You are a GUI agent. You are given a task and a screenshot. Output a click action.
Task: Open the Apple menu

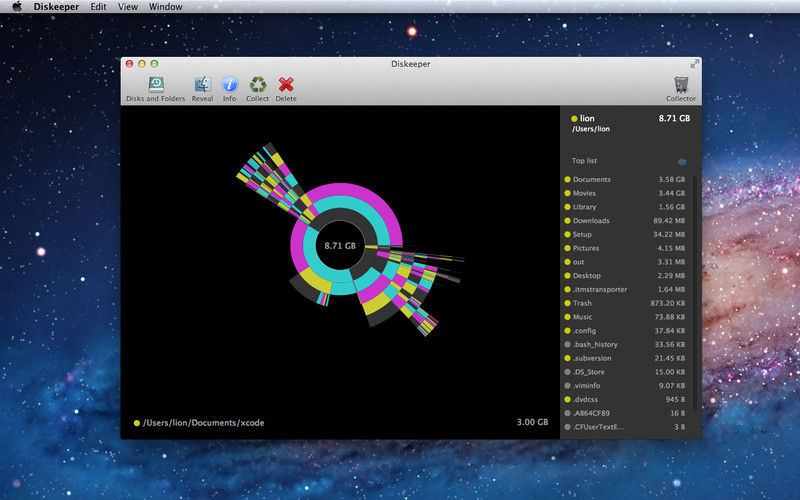click(16, 7)
